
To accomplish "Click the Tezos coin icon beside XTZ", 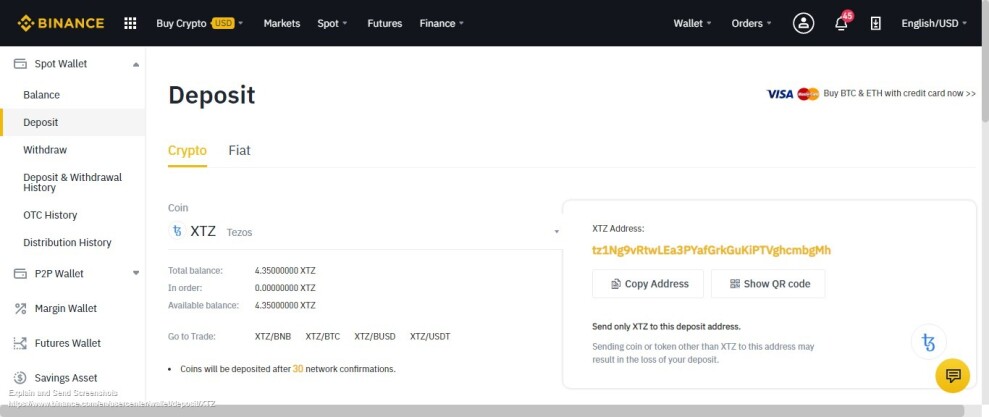I will pyautogui.click(x=177, y=232).
